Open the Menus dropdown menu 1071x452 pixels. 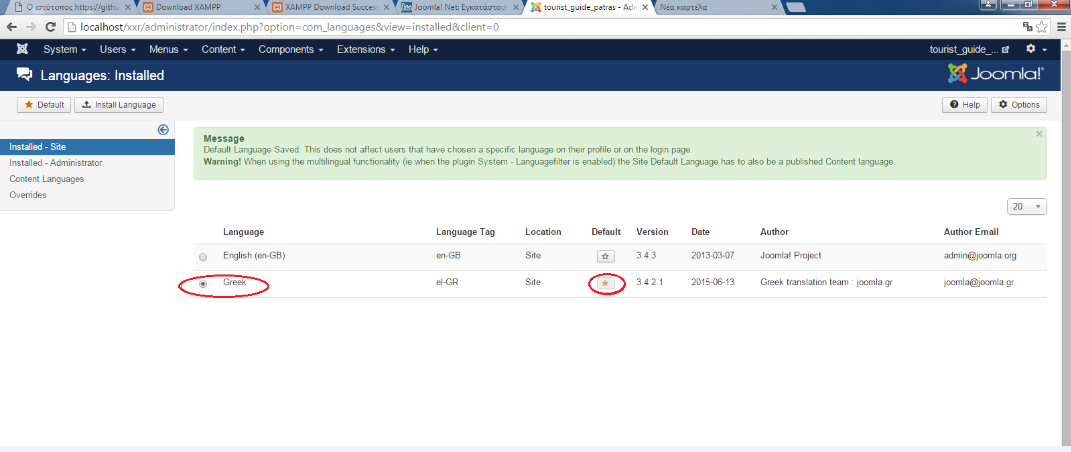(x=169, y=49)
